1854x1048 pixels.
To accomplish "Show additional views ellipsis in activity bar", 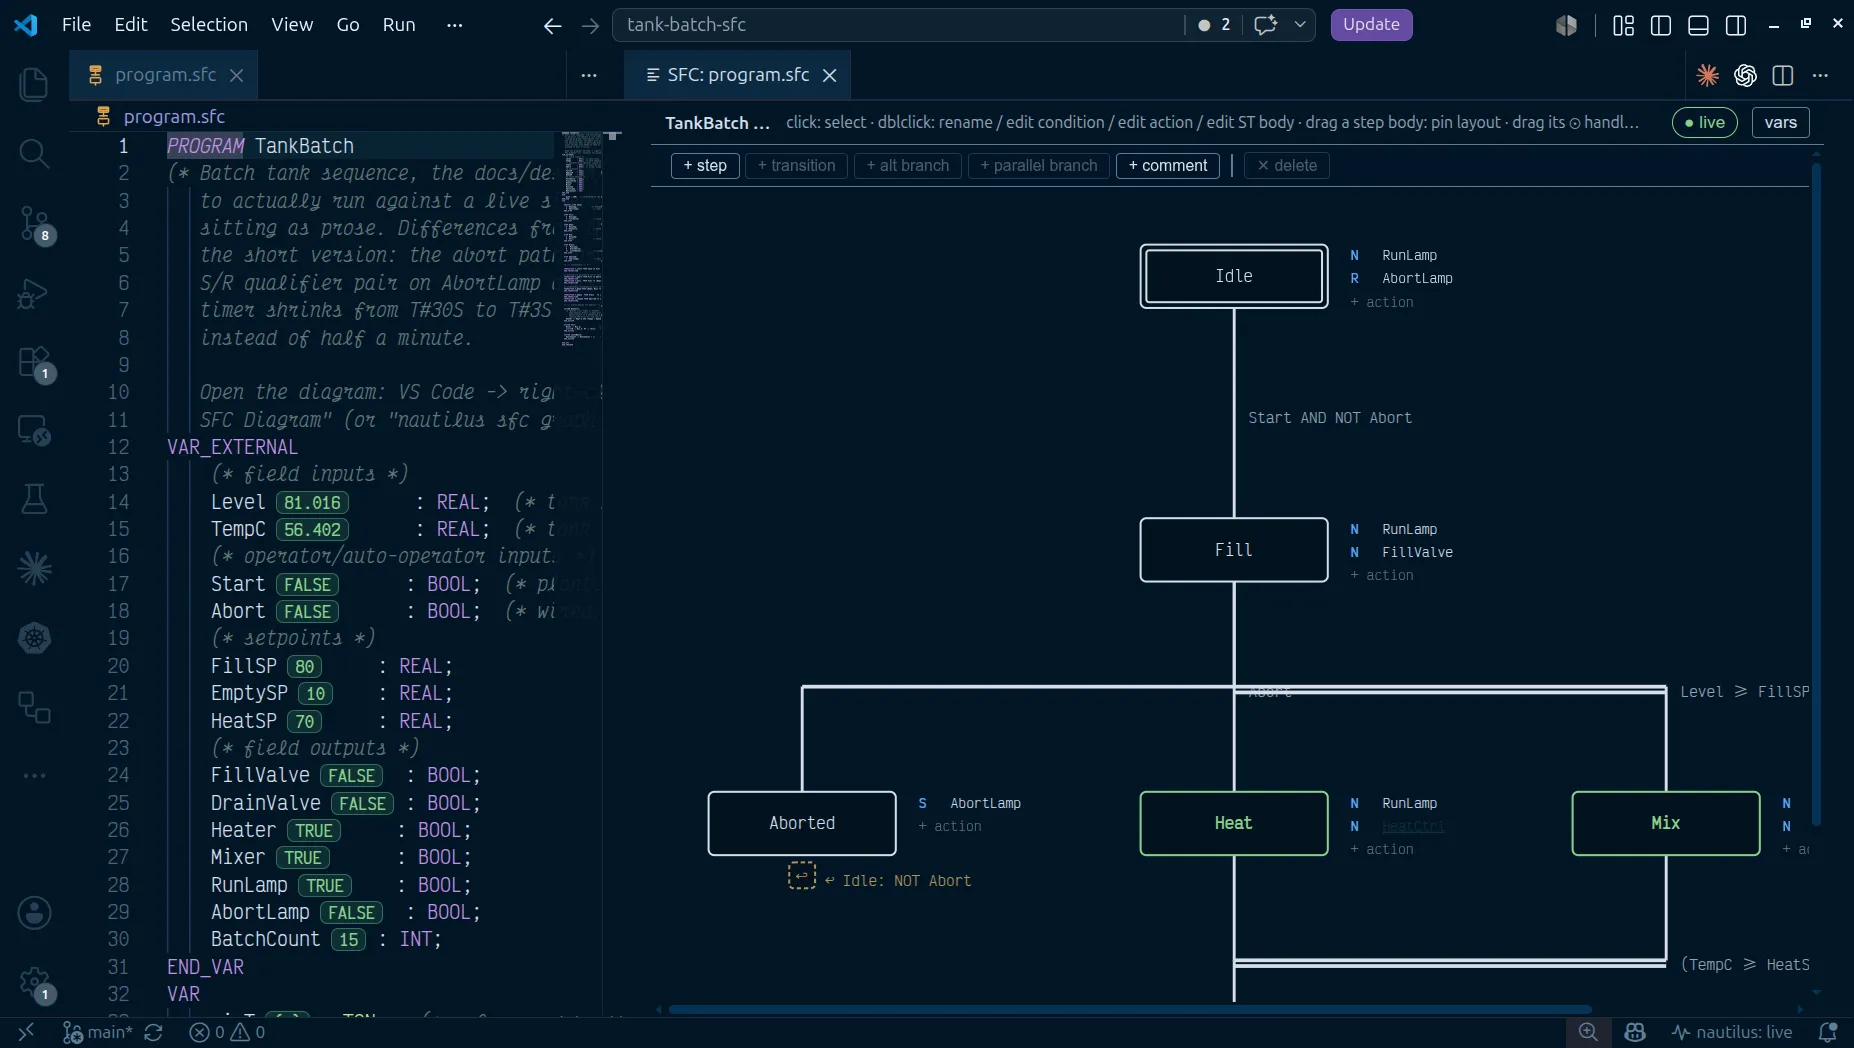I will pos(34,775).
